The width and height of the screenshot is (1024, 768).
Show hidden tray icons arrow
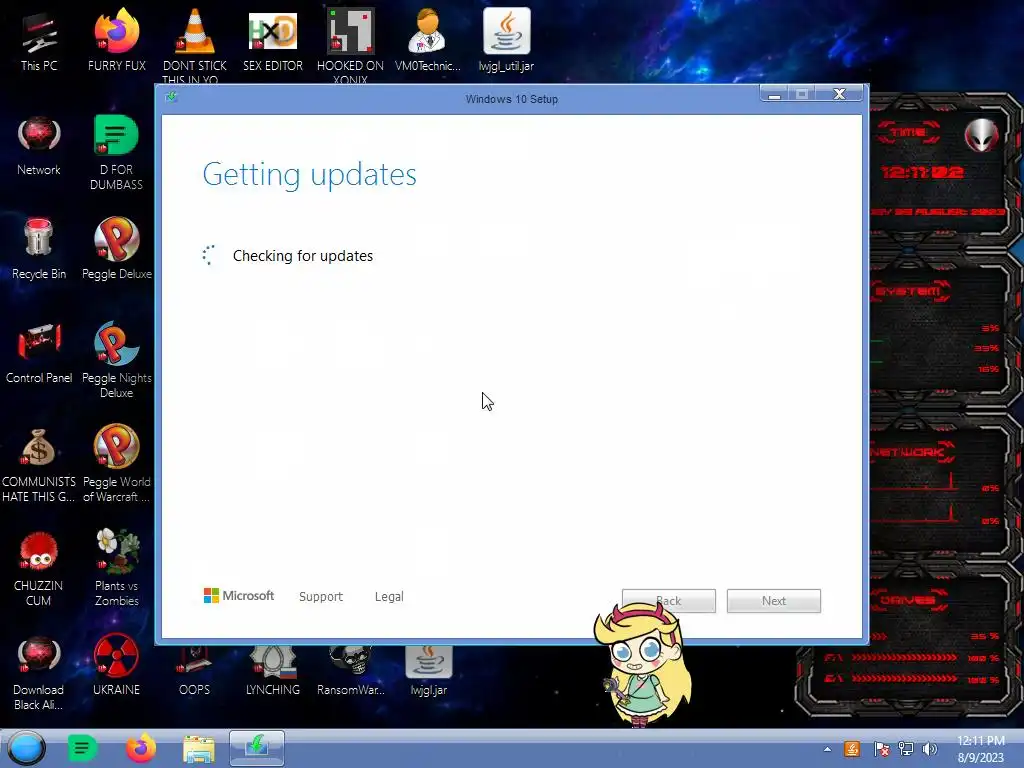point(827,749)
